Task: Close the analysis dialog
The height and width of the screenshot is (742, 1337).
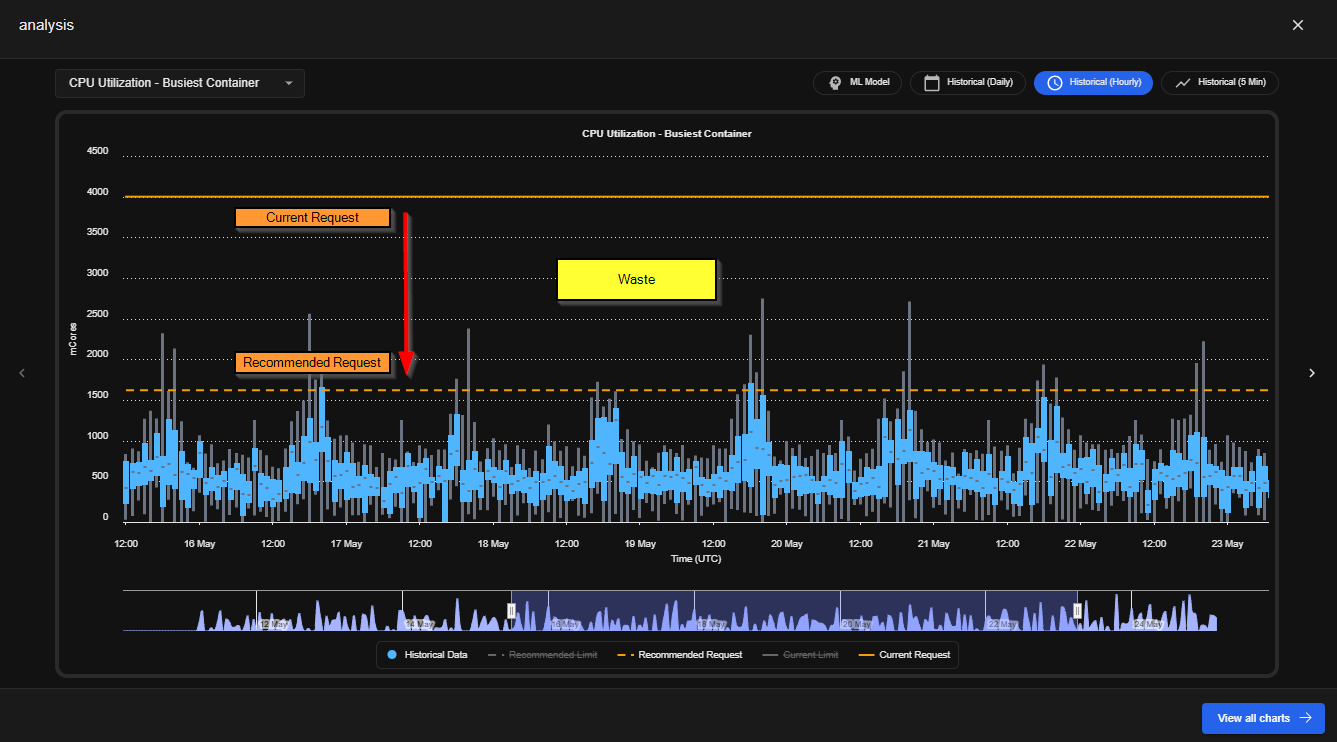Action: [x=1298, y=25]
